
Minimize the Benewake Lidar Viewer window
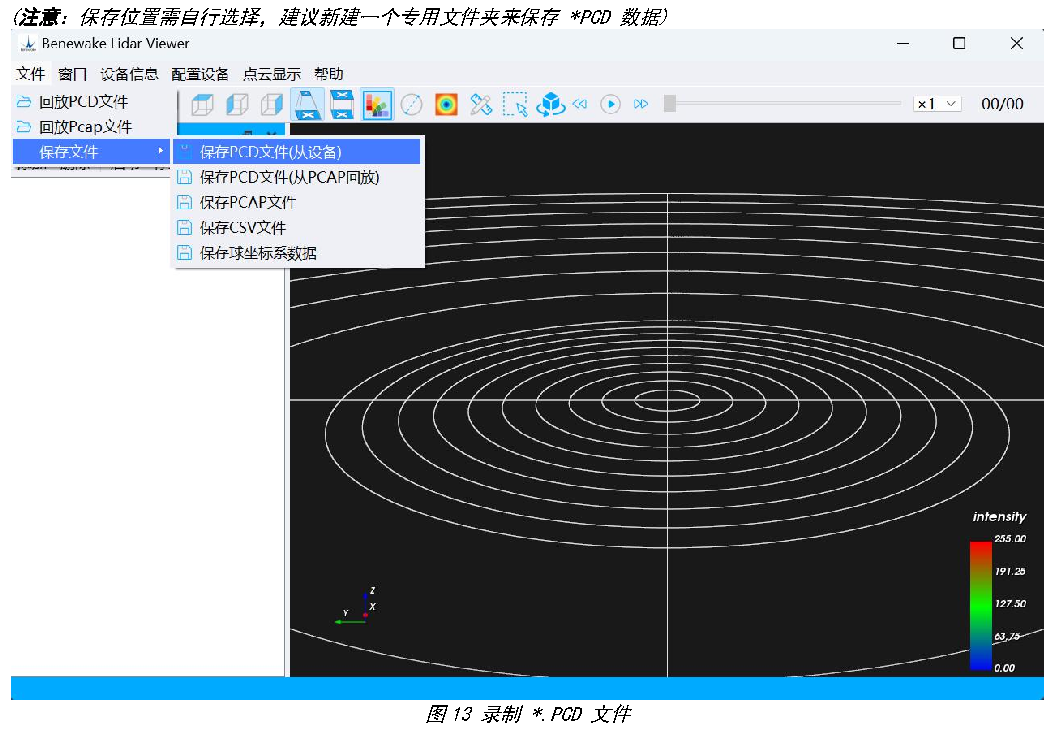903,44
